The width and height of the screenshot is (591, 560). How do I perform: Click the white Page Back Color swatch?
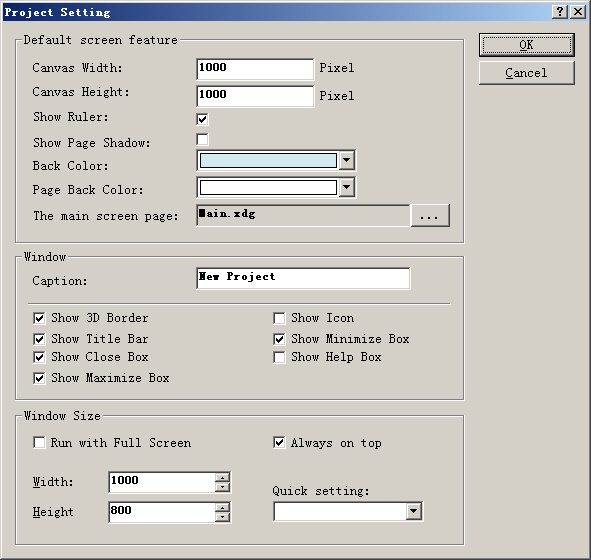268,187
